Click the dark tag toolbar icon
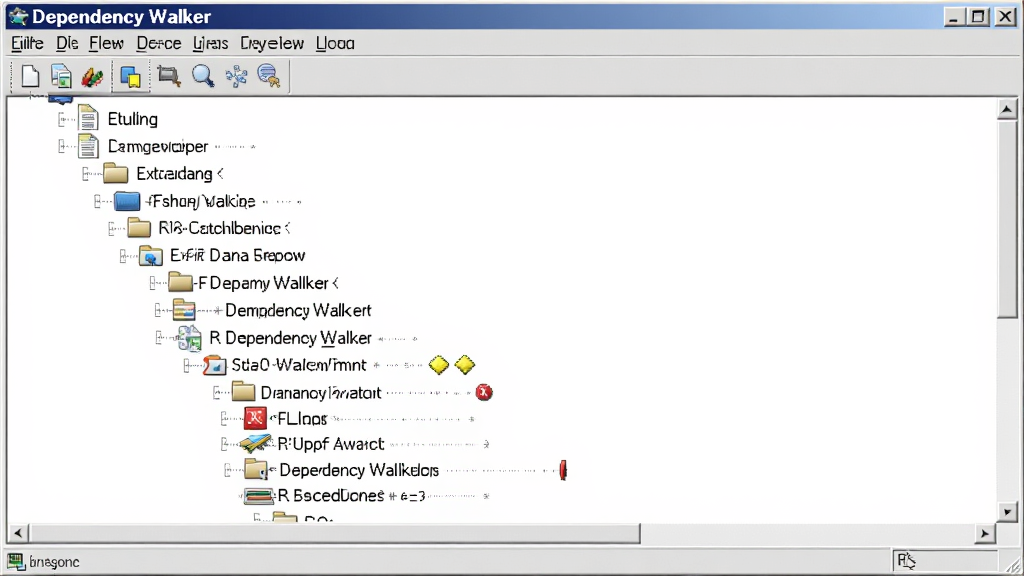The height and width of the screenshot is (576, 1024). tap(168, 76)
